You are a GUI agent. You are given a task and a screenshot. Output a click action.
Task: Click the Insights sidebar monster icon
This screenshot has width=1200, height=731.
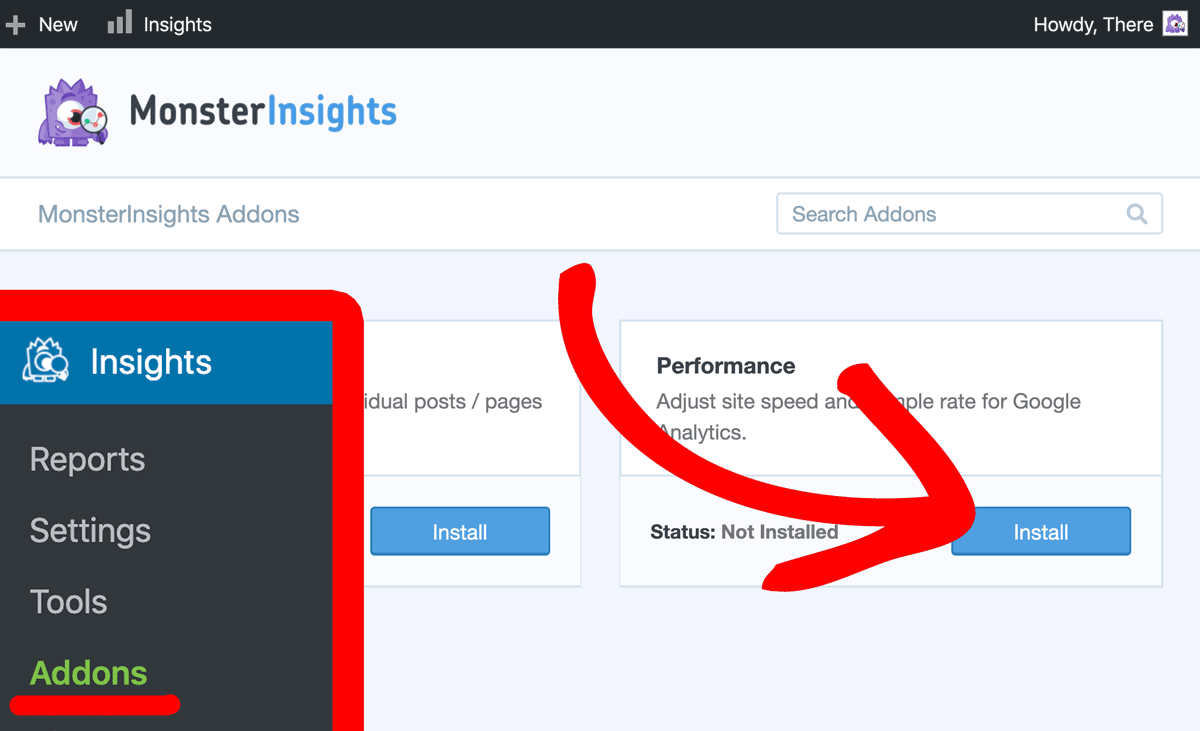[x=46, y=362]
